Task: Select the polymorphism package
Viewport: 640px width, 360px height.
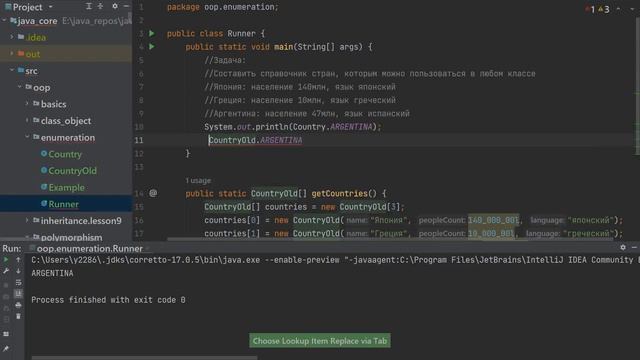Action: pyautogui.click(x=71, y=237)
